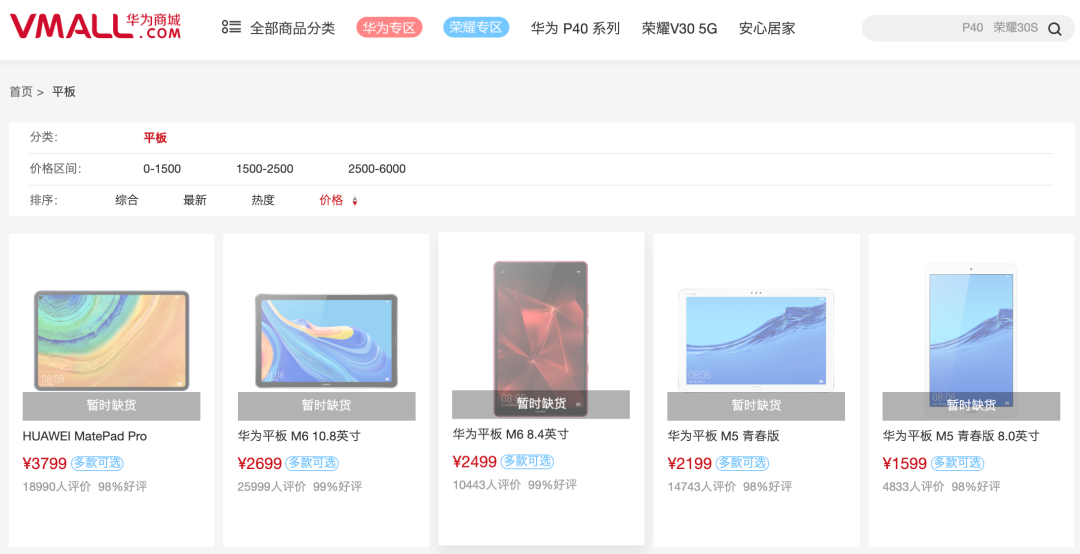Click 多款可选 tag next to ¥2499
Image resolution: width=1080 pixels, height=554 pixels.
pos(527,461)
